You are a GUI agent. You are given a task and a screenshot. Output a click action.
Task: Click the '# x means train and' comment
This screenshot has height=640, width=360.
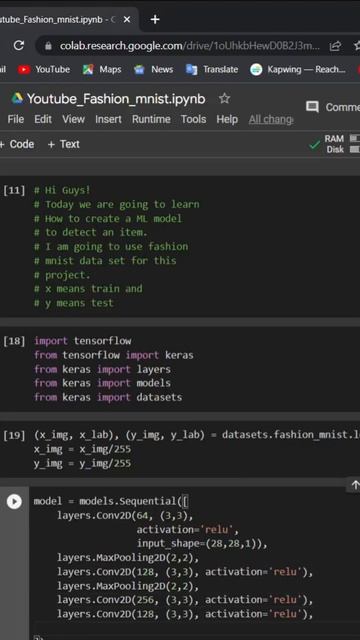click(x=88, y=289)
